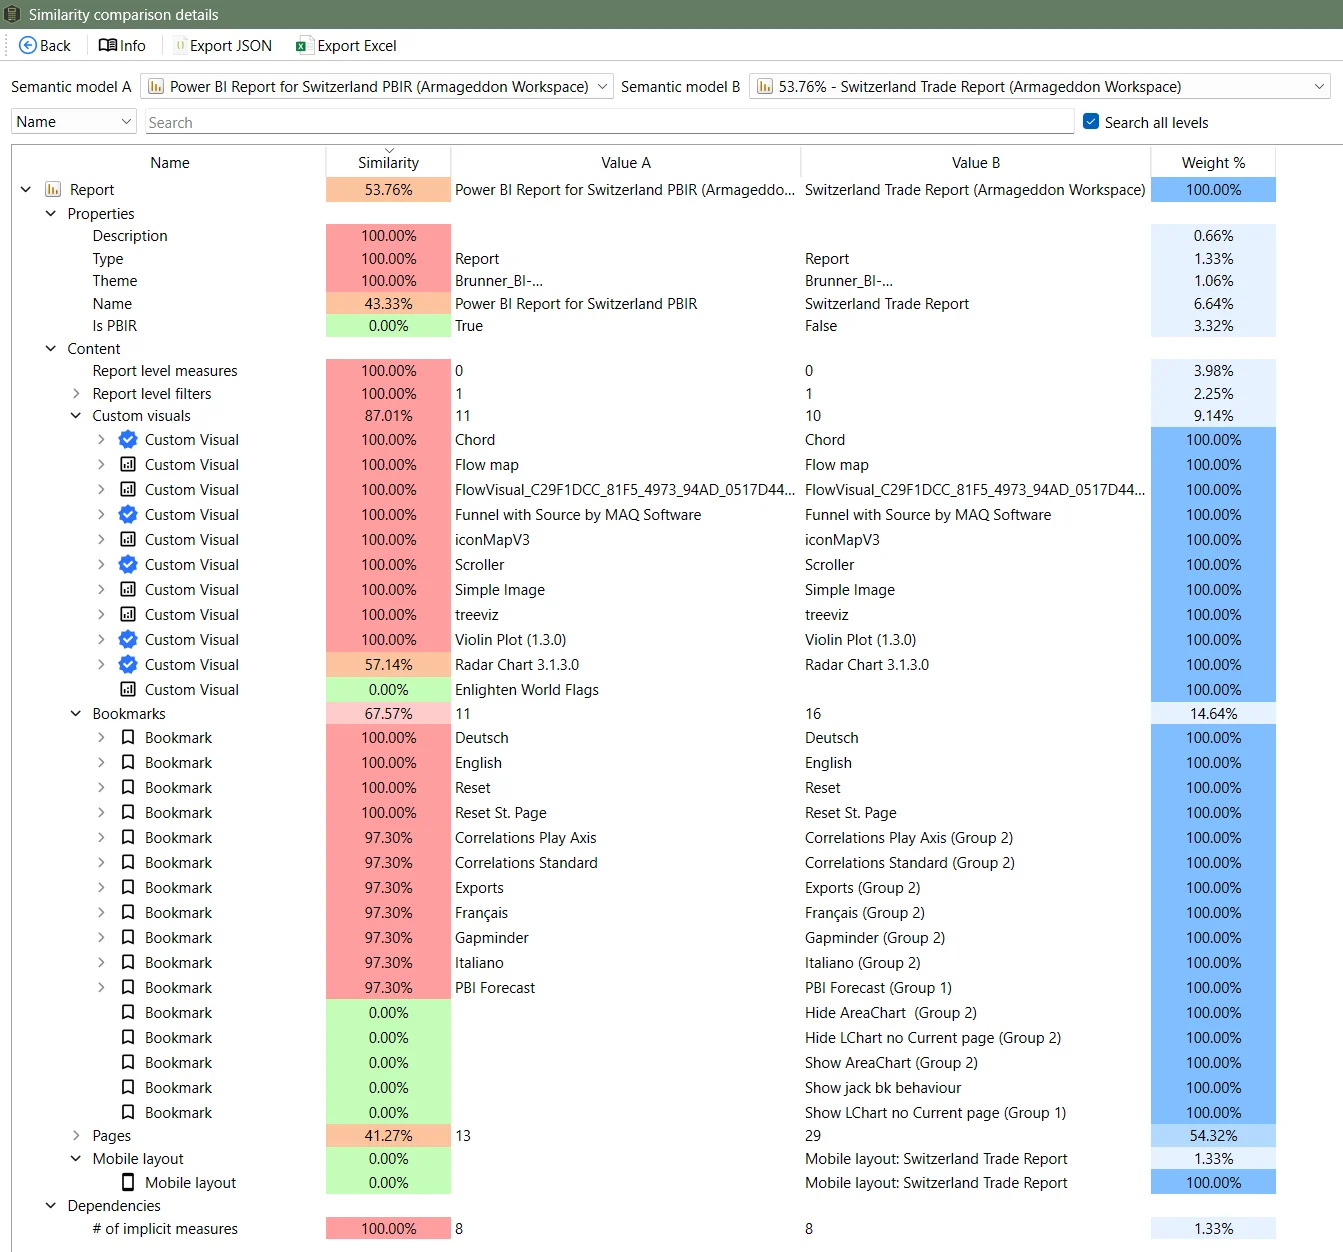Click the certified icon on Violin Plot row
1343x1252 pixels.
coord(128,639)
